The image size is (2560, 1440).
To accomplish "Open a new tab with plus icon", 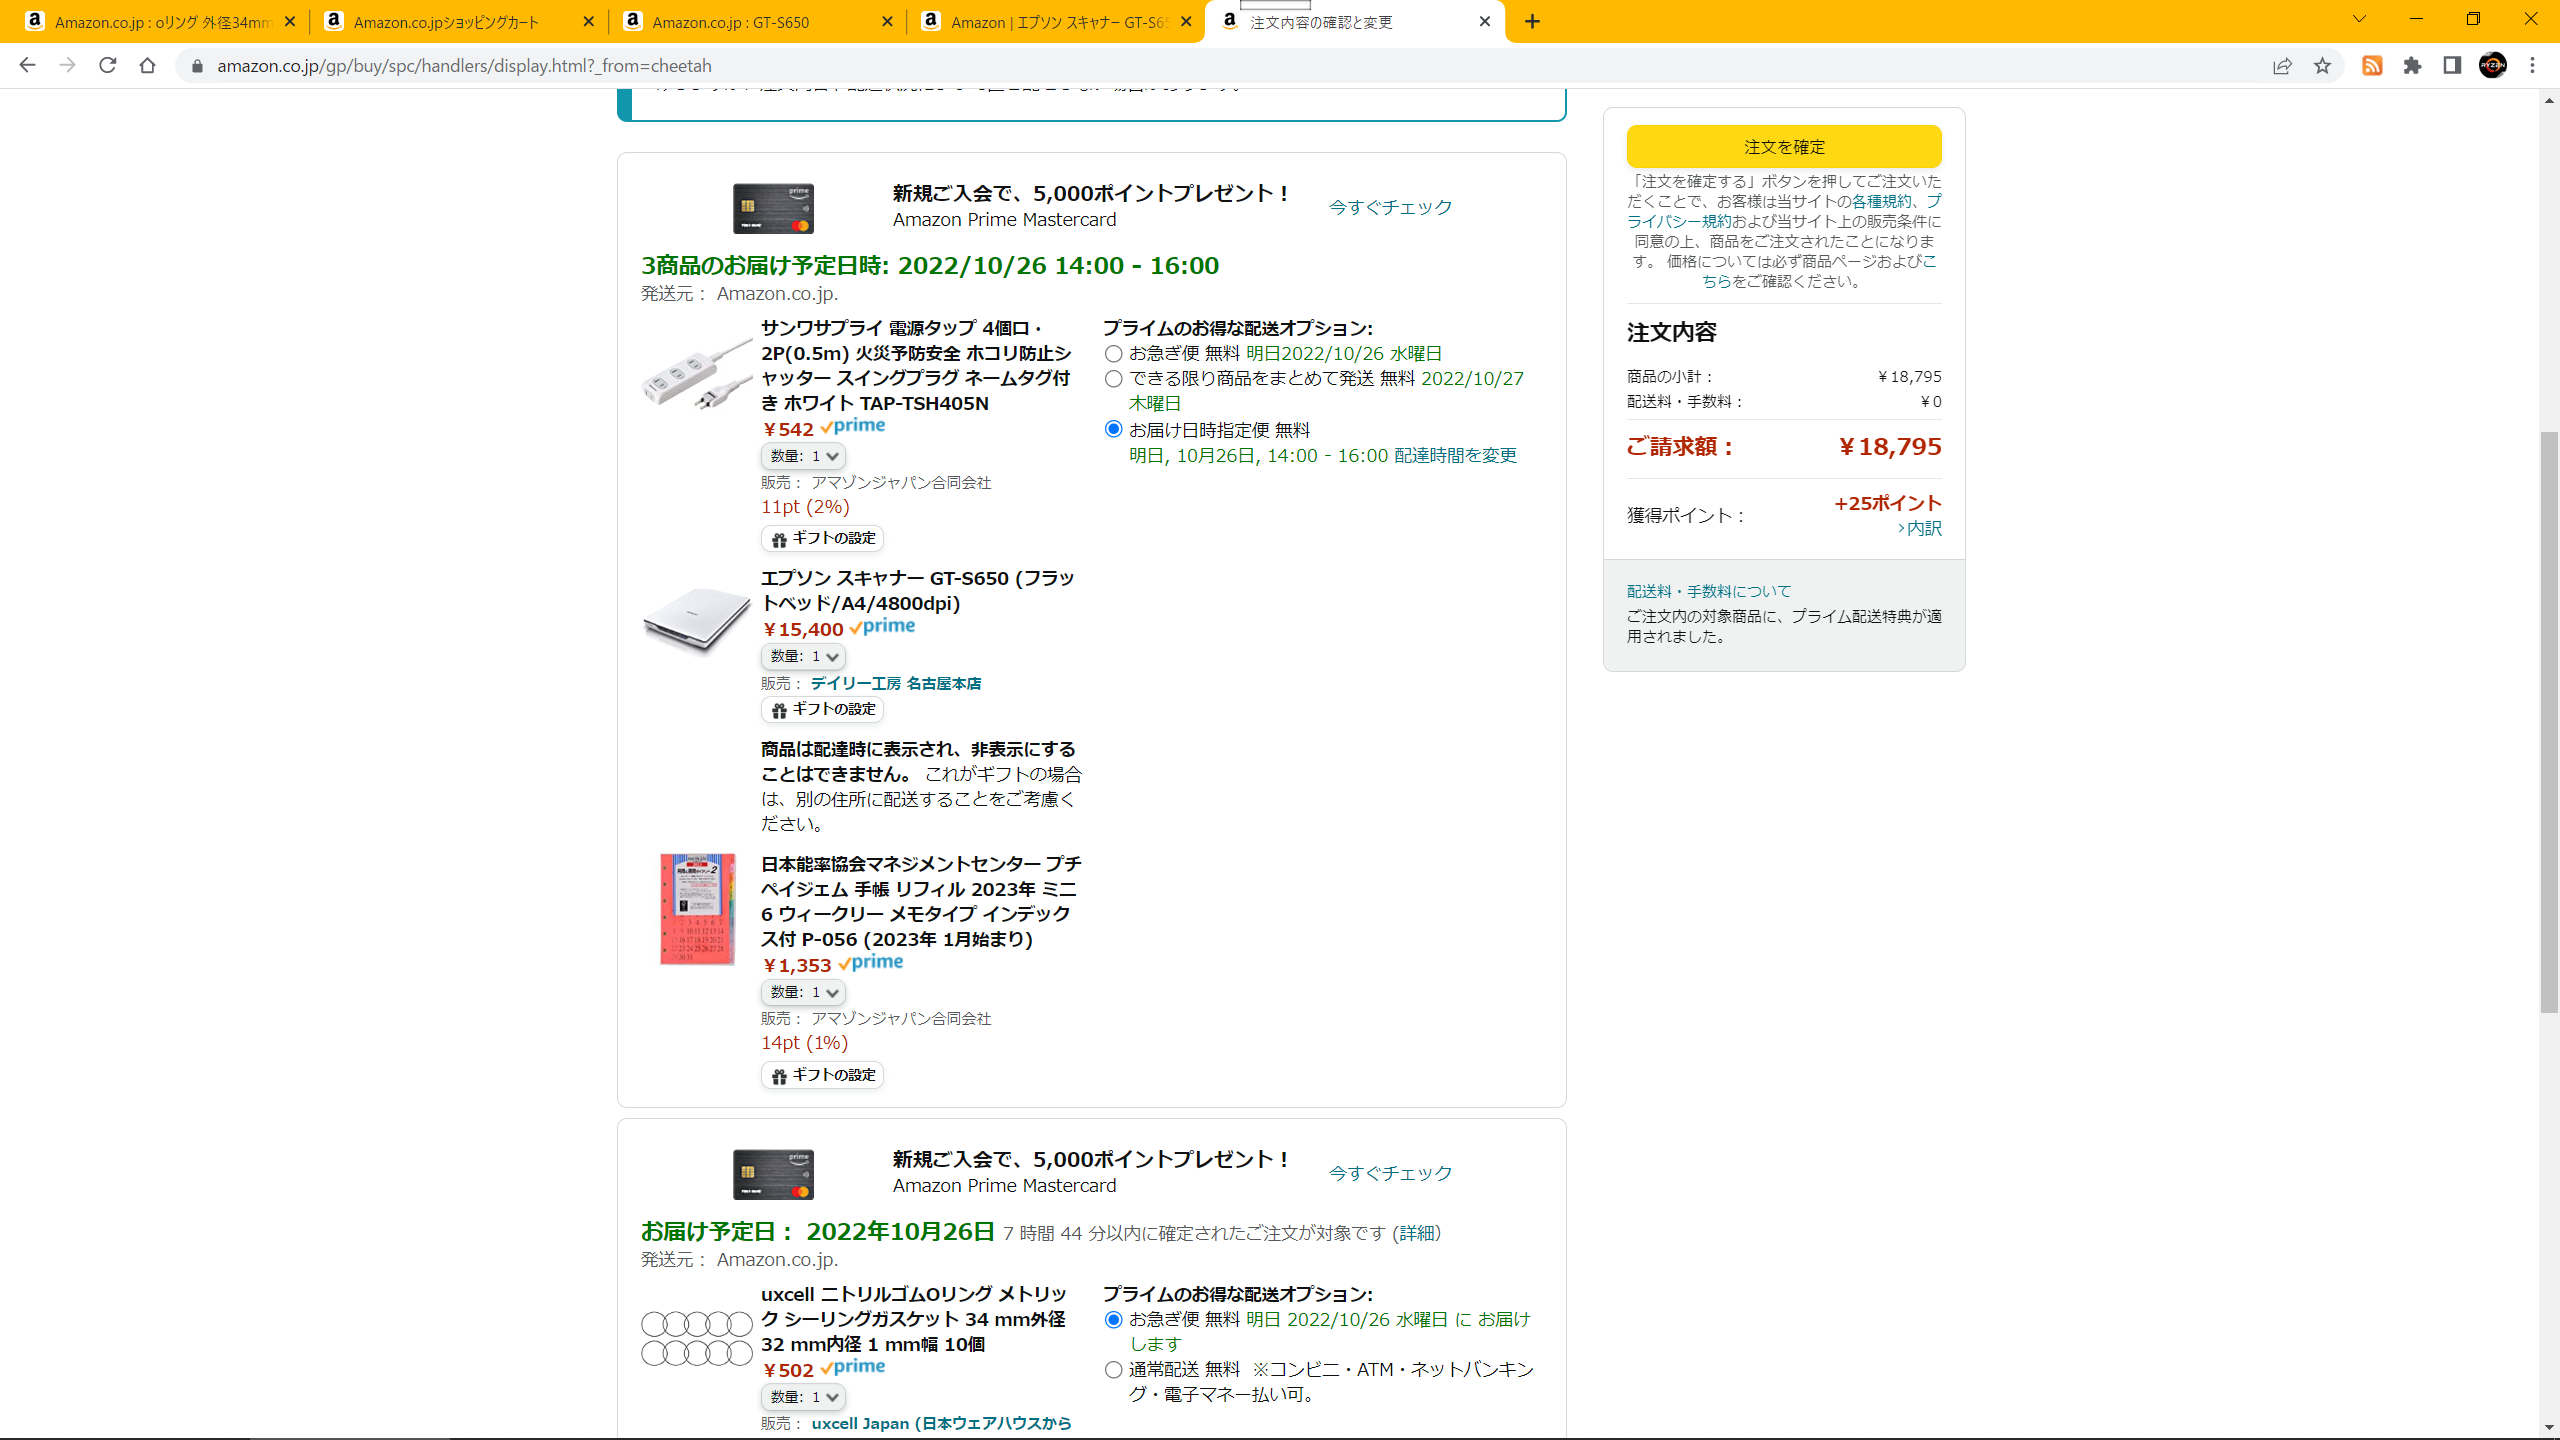I will [x=1532, y=22].
